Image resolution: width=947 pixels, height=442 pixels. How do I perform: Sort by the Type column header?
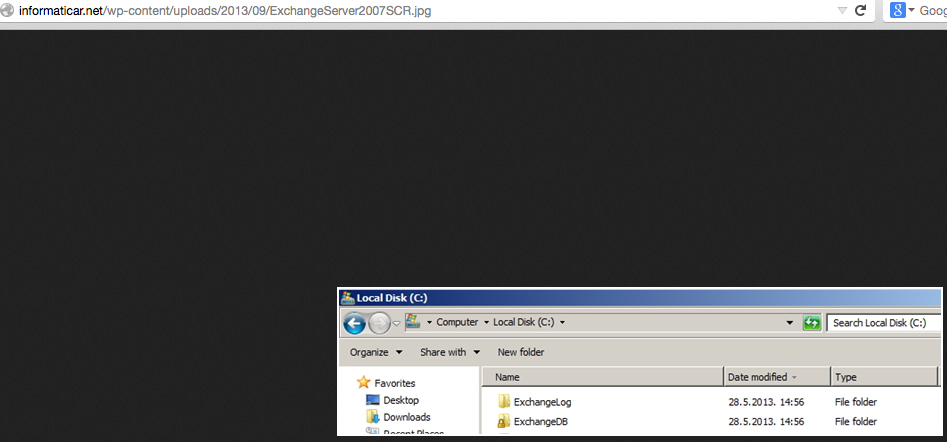click(885, 377)
